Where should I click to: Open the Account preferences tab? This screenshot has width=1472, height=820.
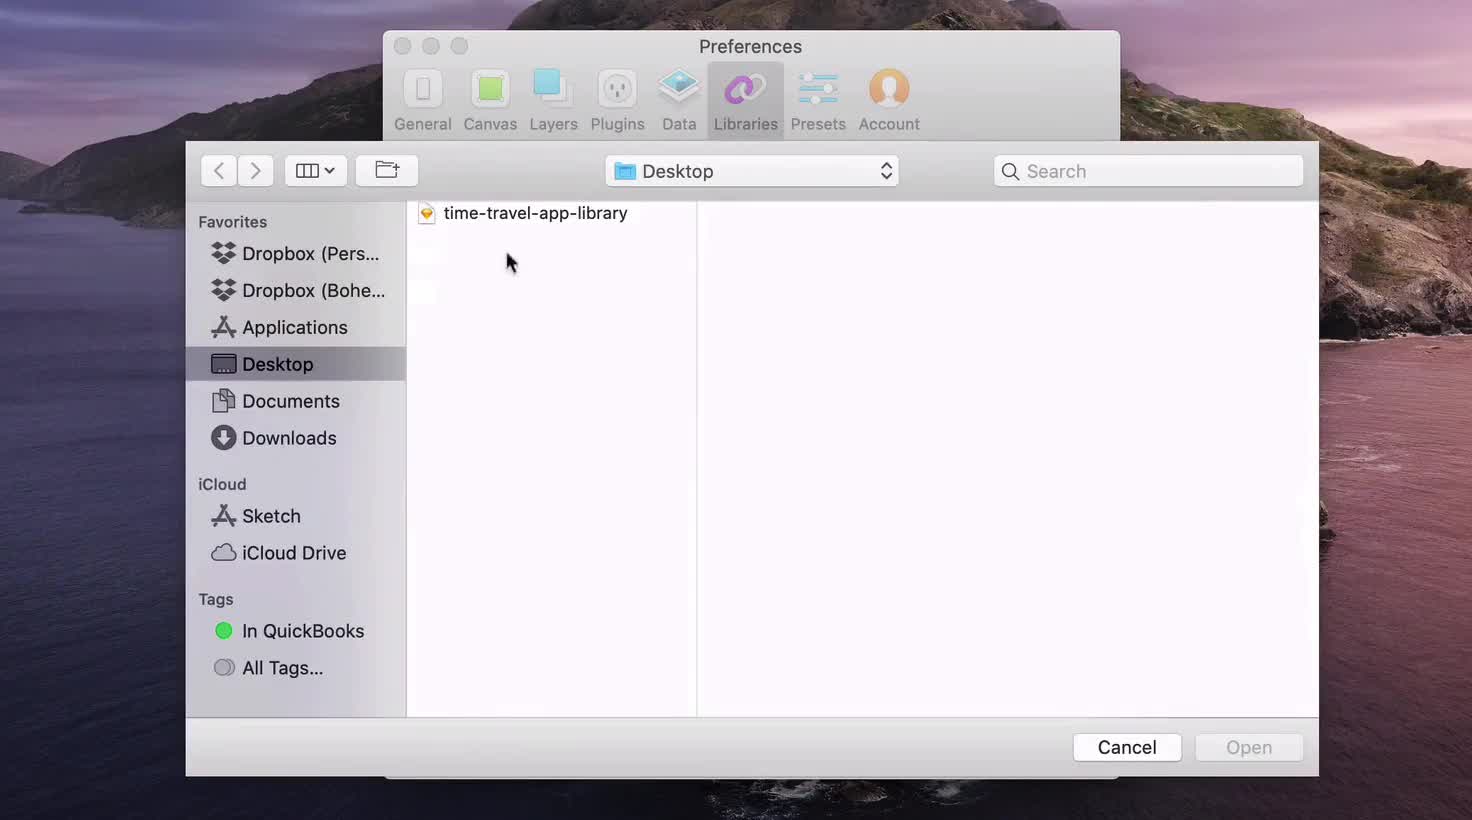(889, 101)
